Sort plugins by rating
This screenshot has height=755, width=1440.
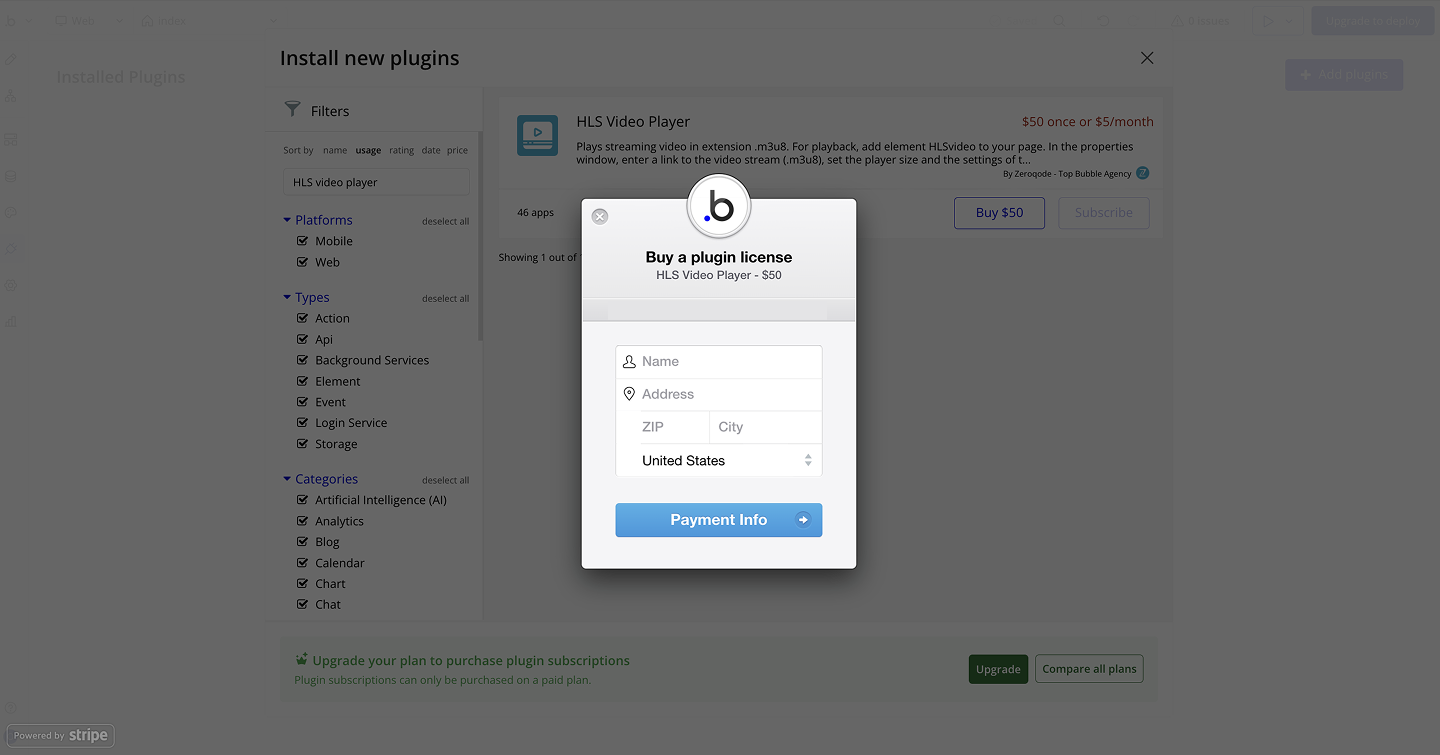(x=401, y=150)
